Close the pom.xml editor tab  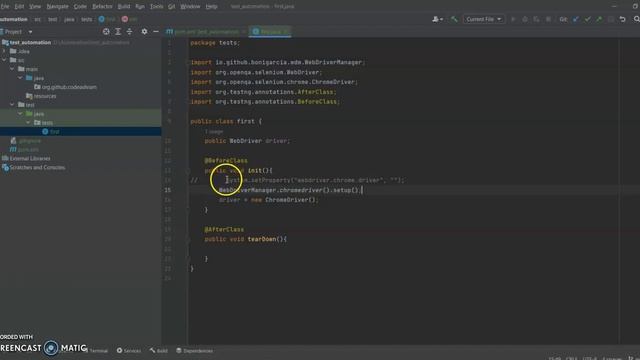pyautogui.click(x=244, y=32)
